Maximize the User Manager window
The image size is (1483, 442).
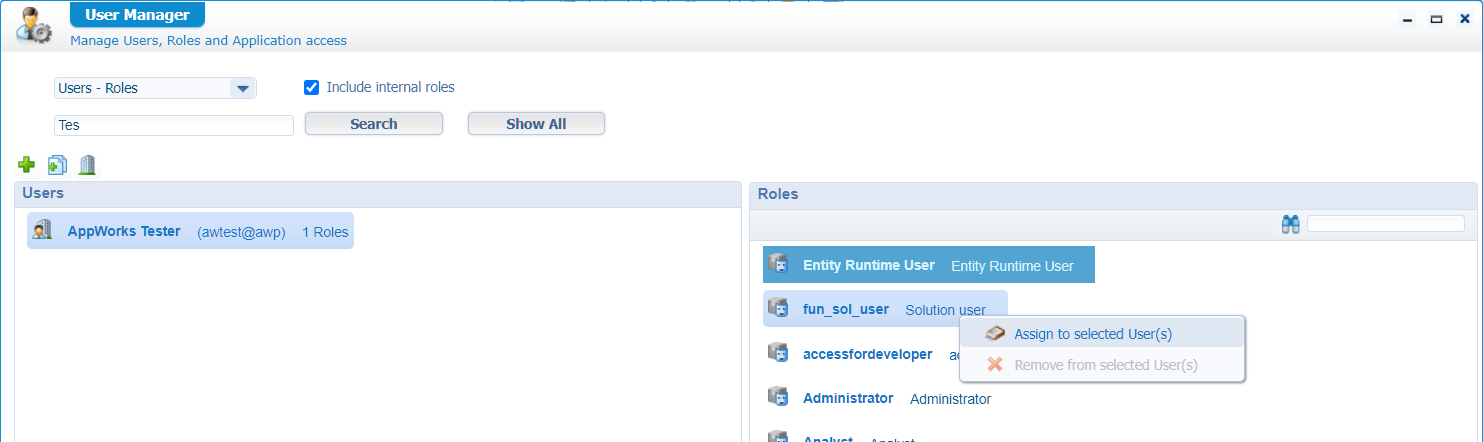click(x=1436, y=19)
